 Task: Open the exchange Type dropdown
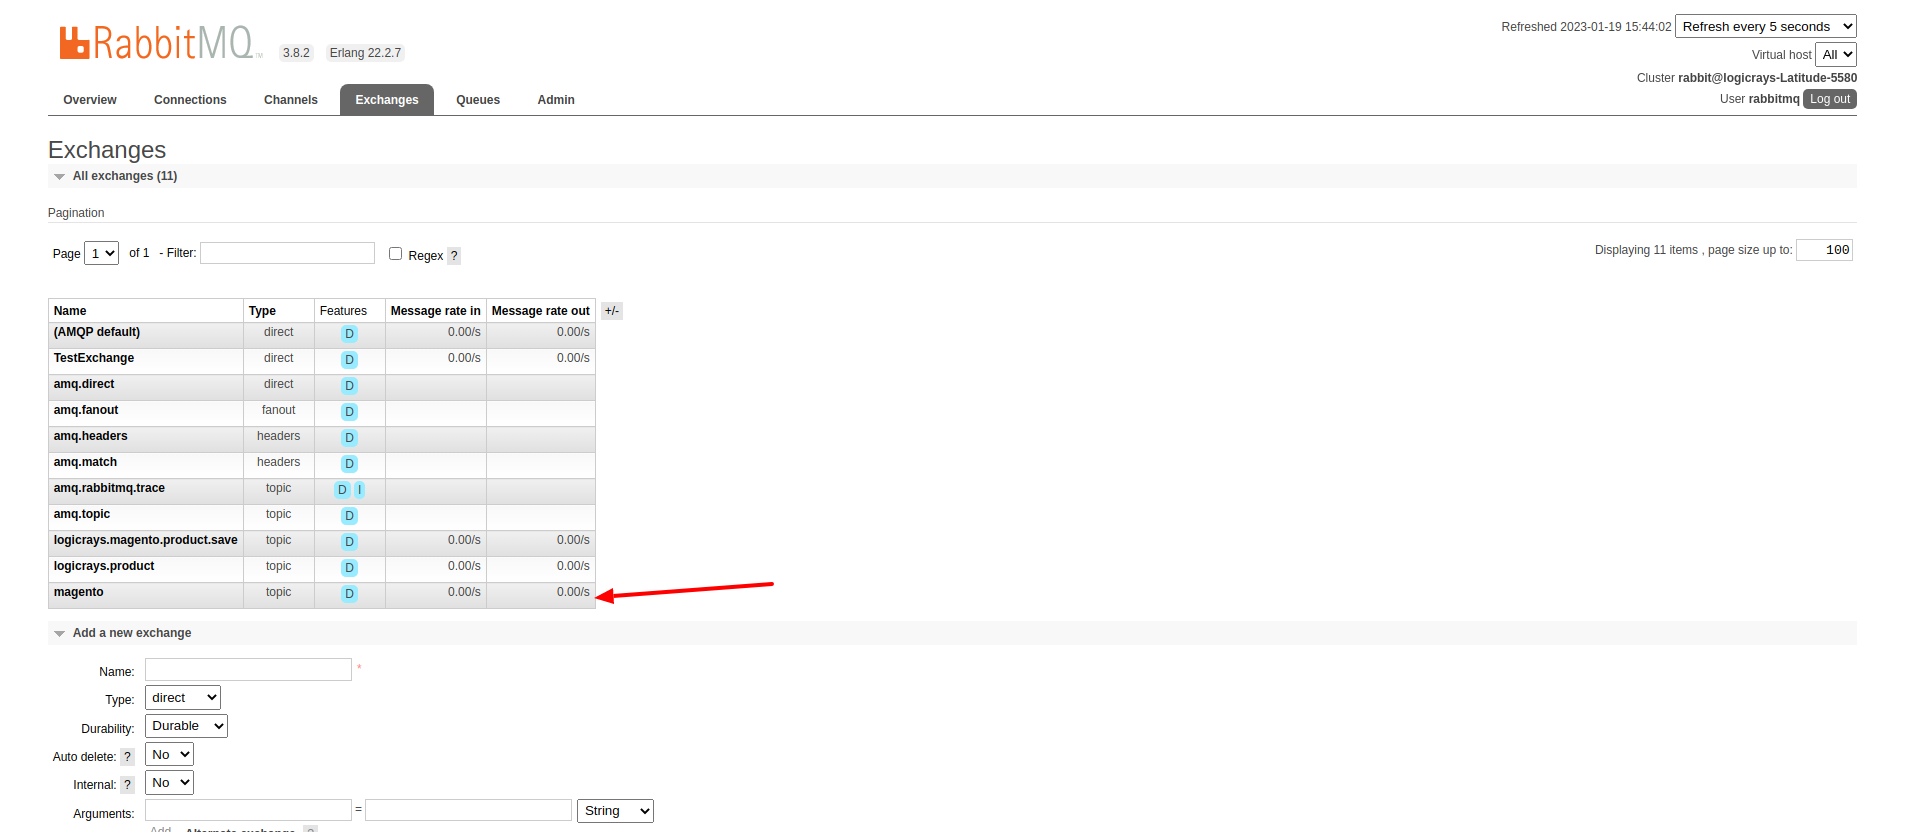coord(183,698)
